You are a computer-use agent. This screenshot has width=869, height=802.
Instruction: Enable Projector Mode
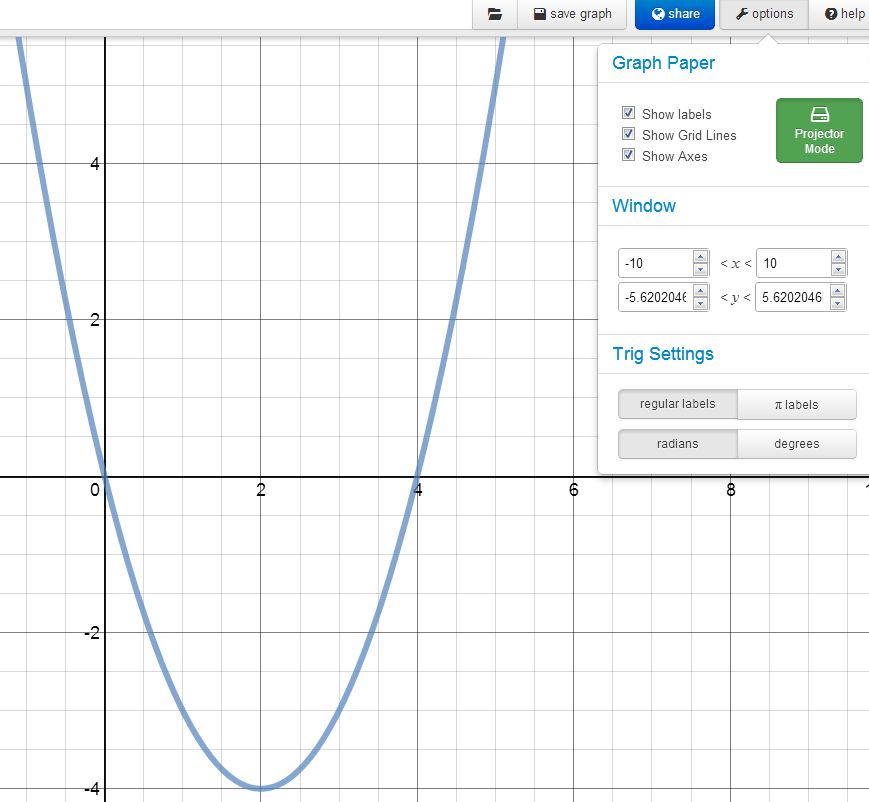click(x=819, y=131)
